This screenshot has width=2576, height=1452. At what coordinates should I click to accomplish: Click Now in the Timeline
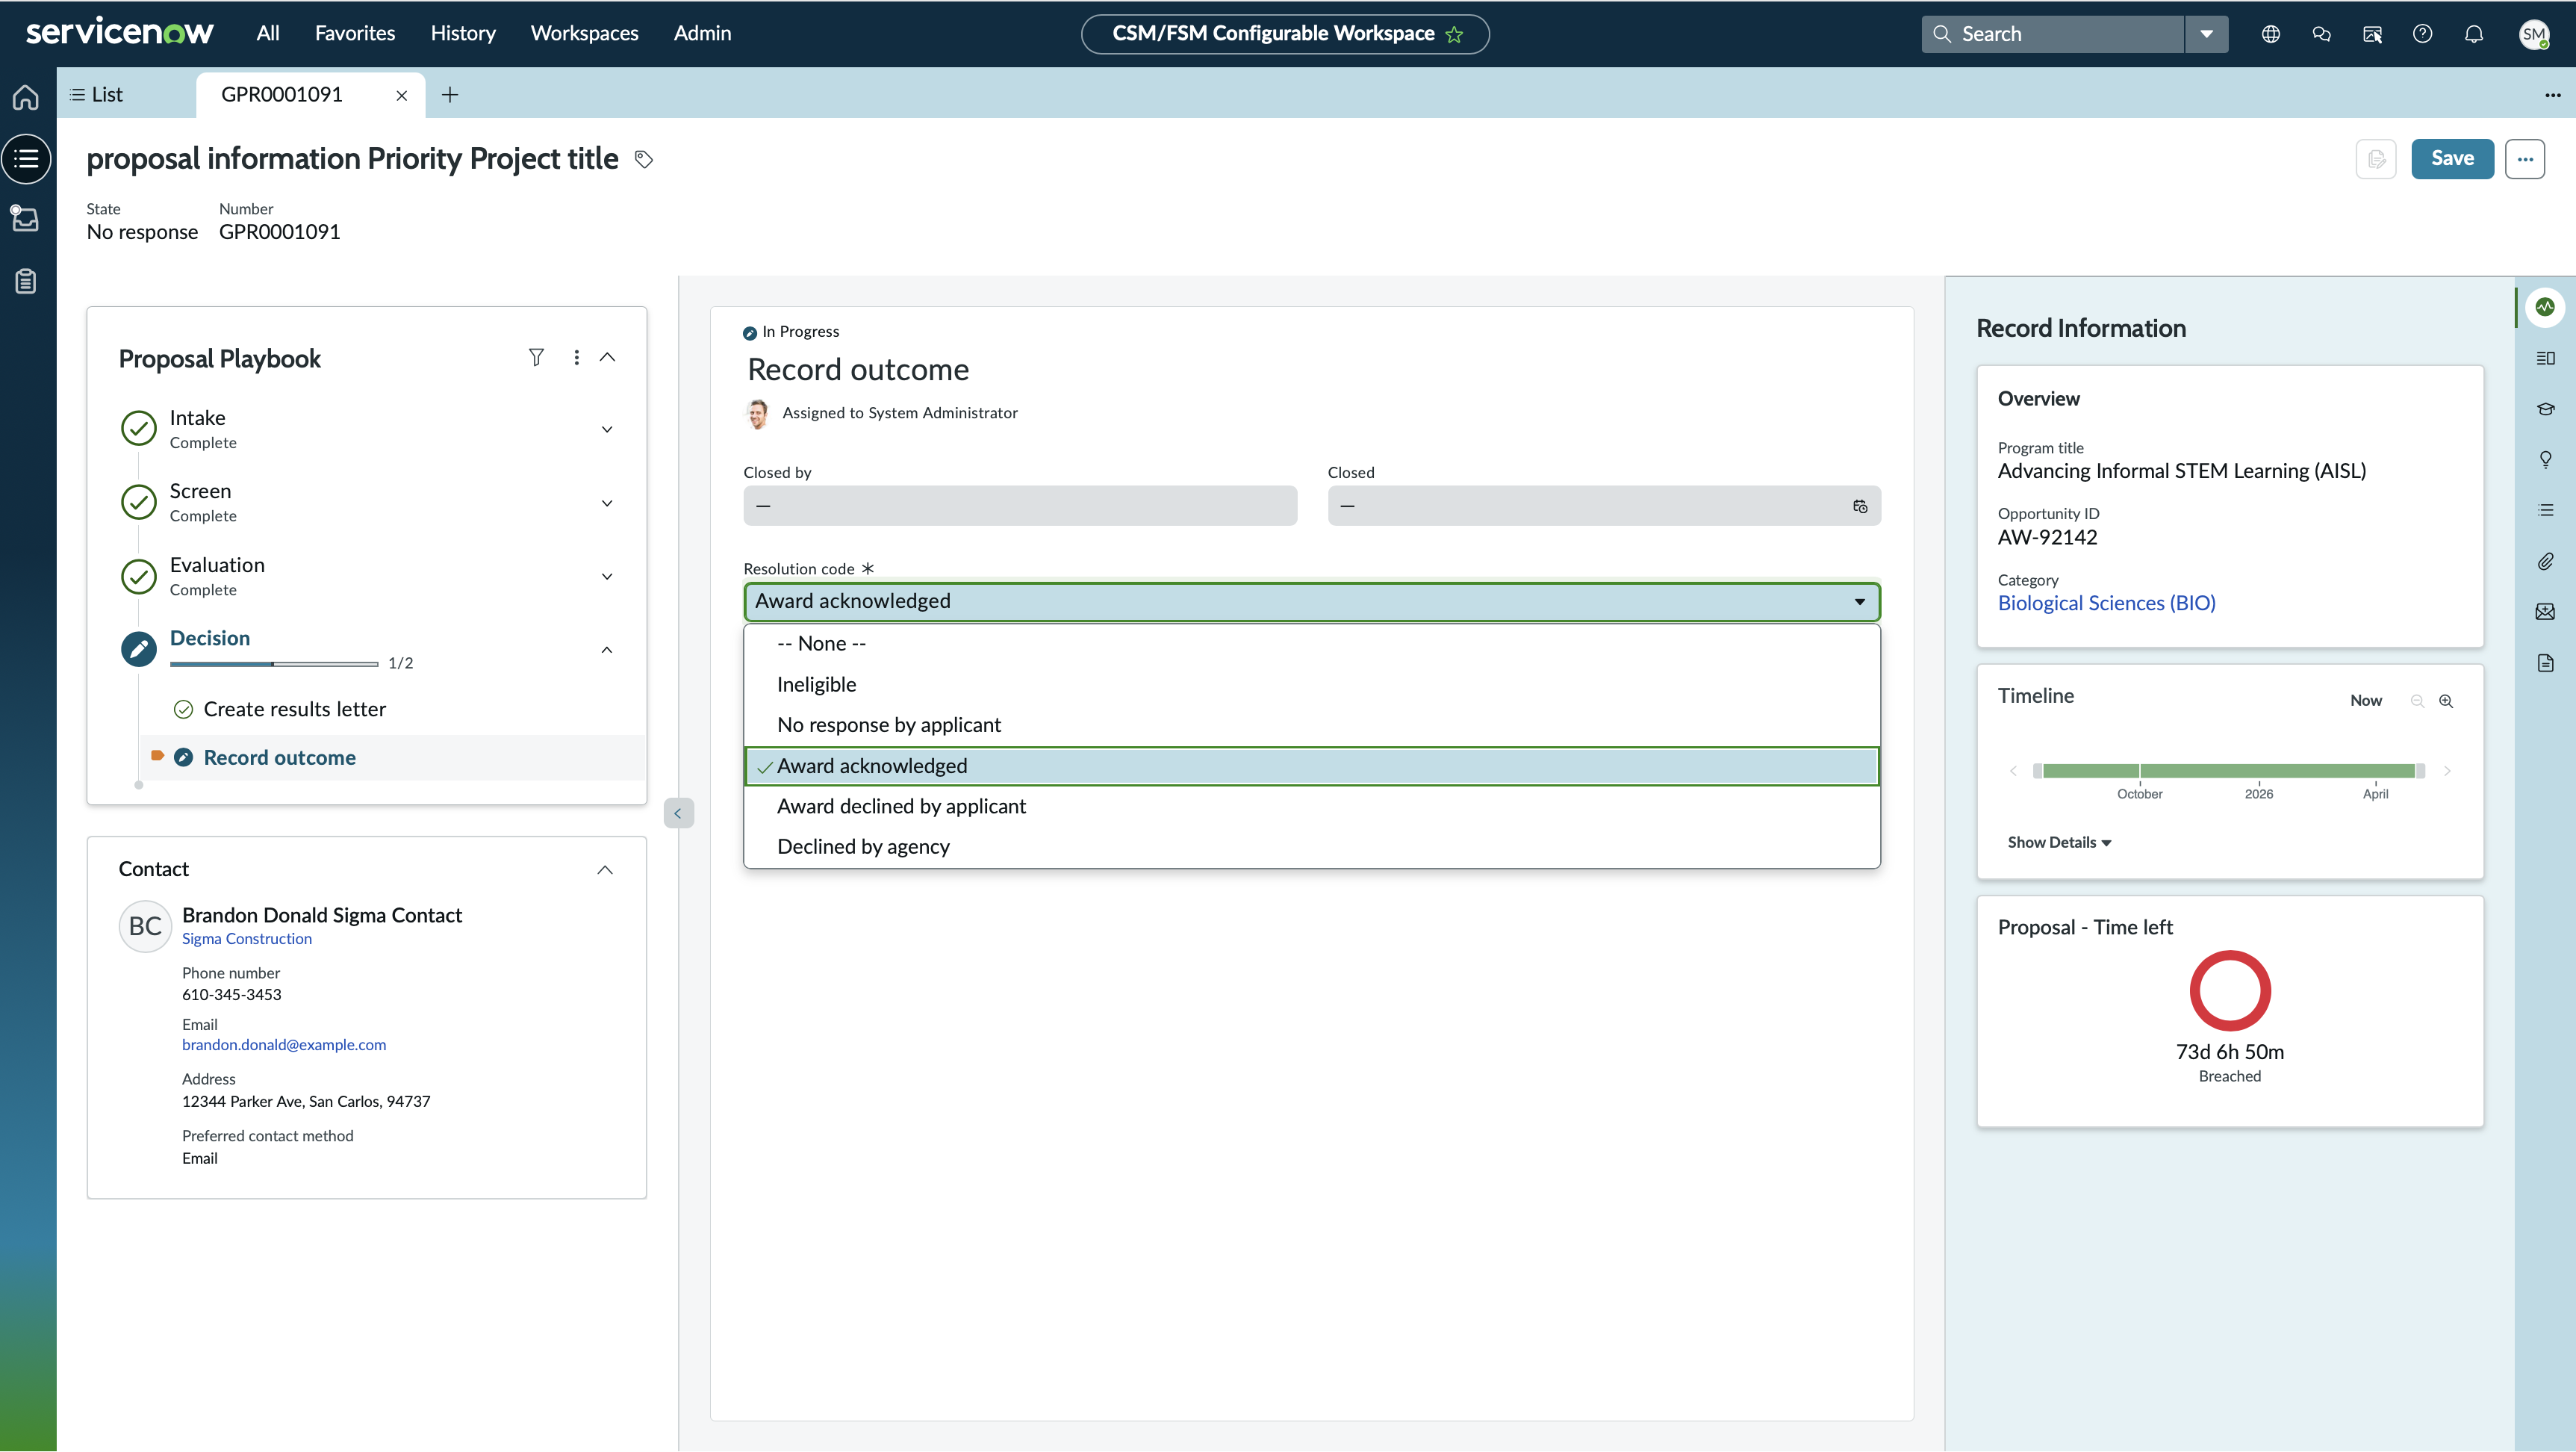[2365, 701]
